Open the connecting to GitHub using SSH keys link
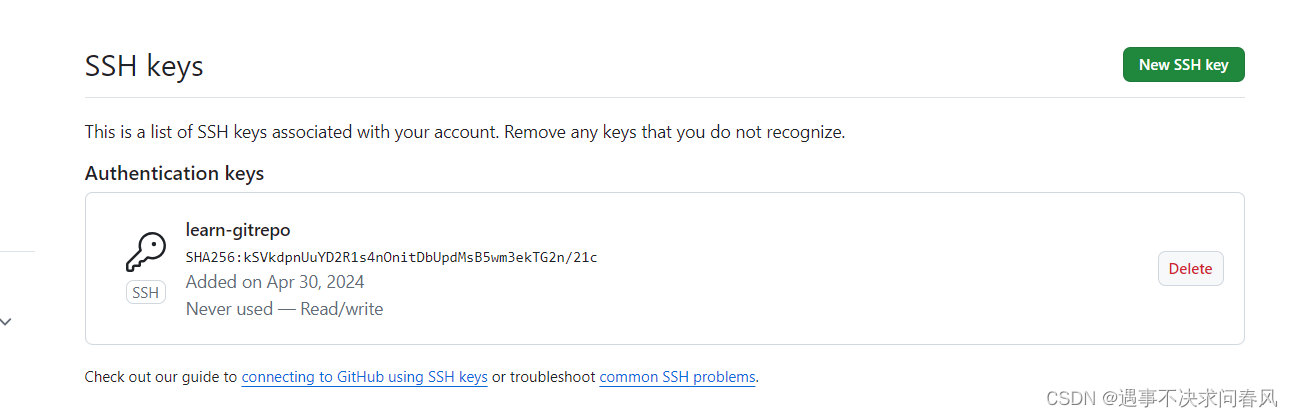 point(365,377)
